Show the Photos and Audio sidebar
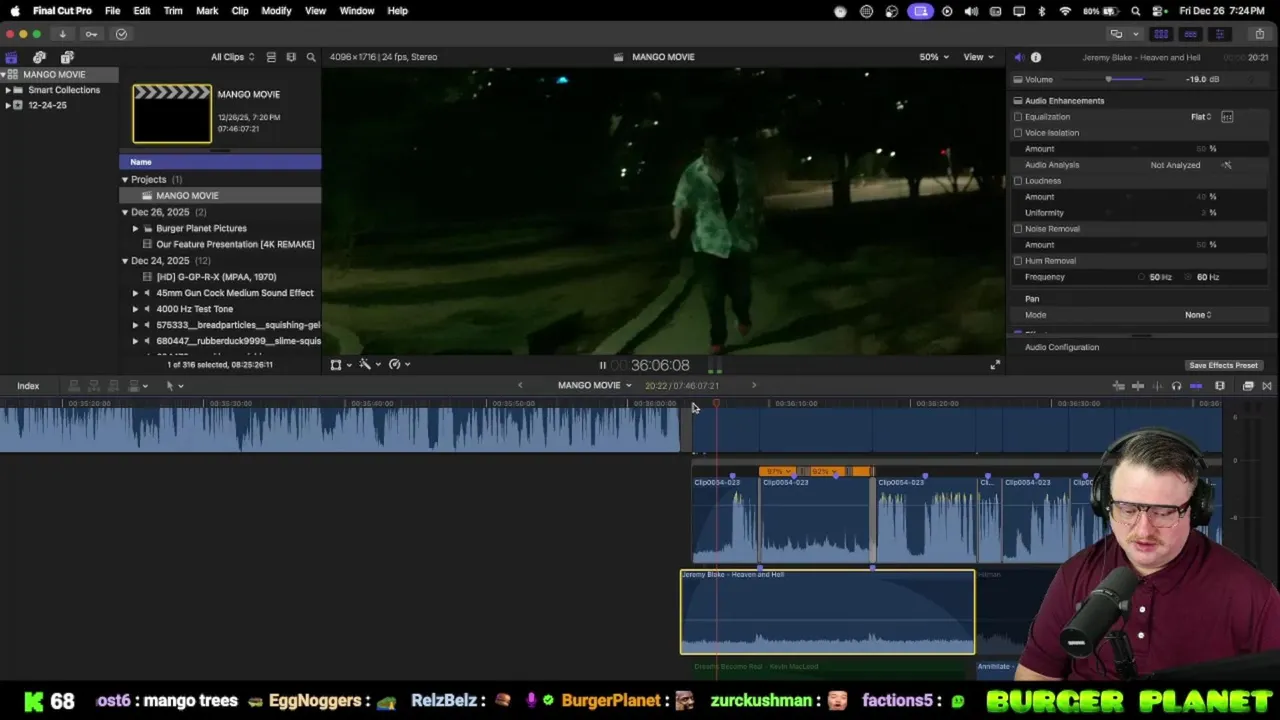Screen dimensions: 1280x720 (x=39, y=57)
